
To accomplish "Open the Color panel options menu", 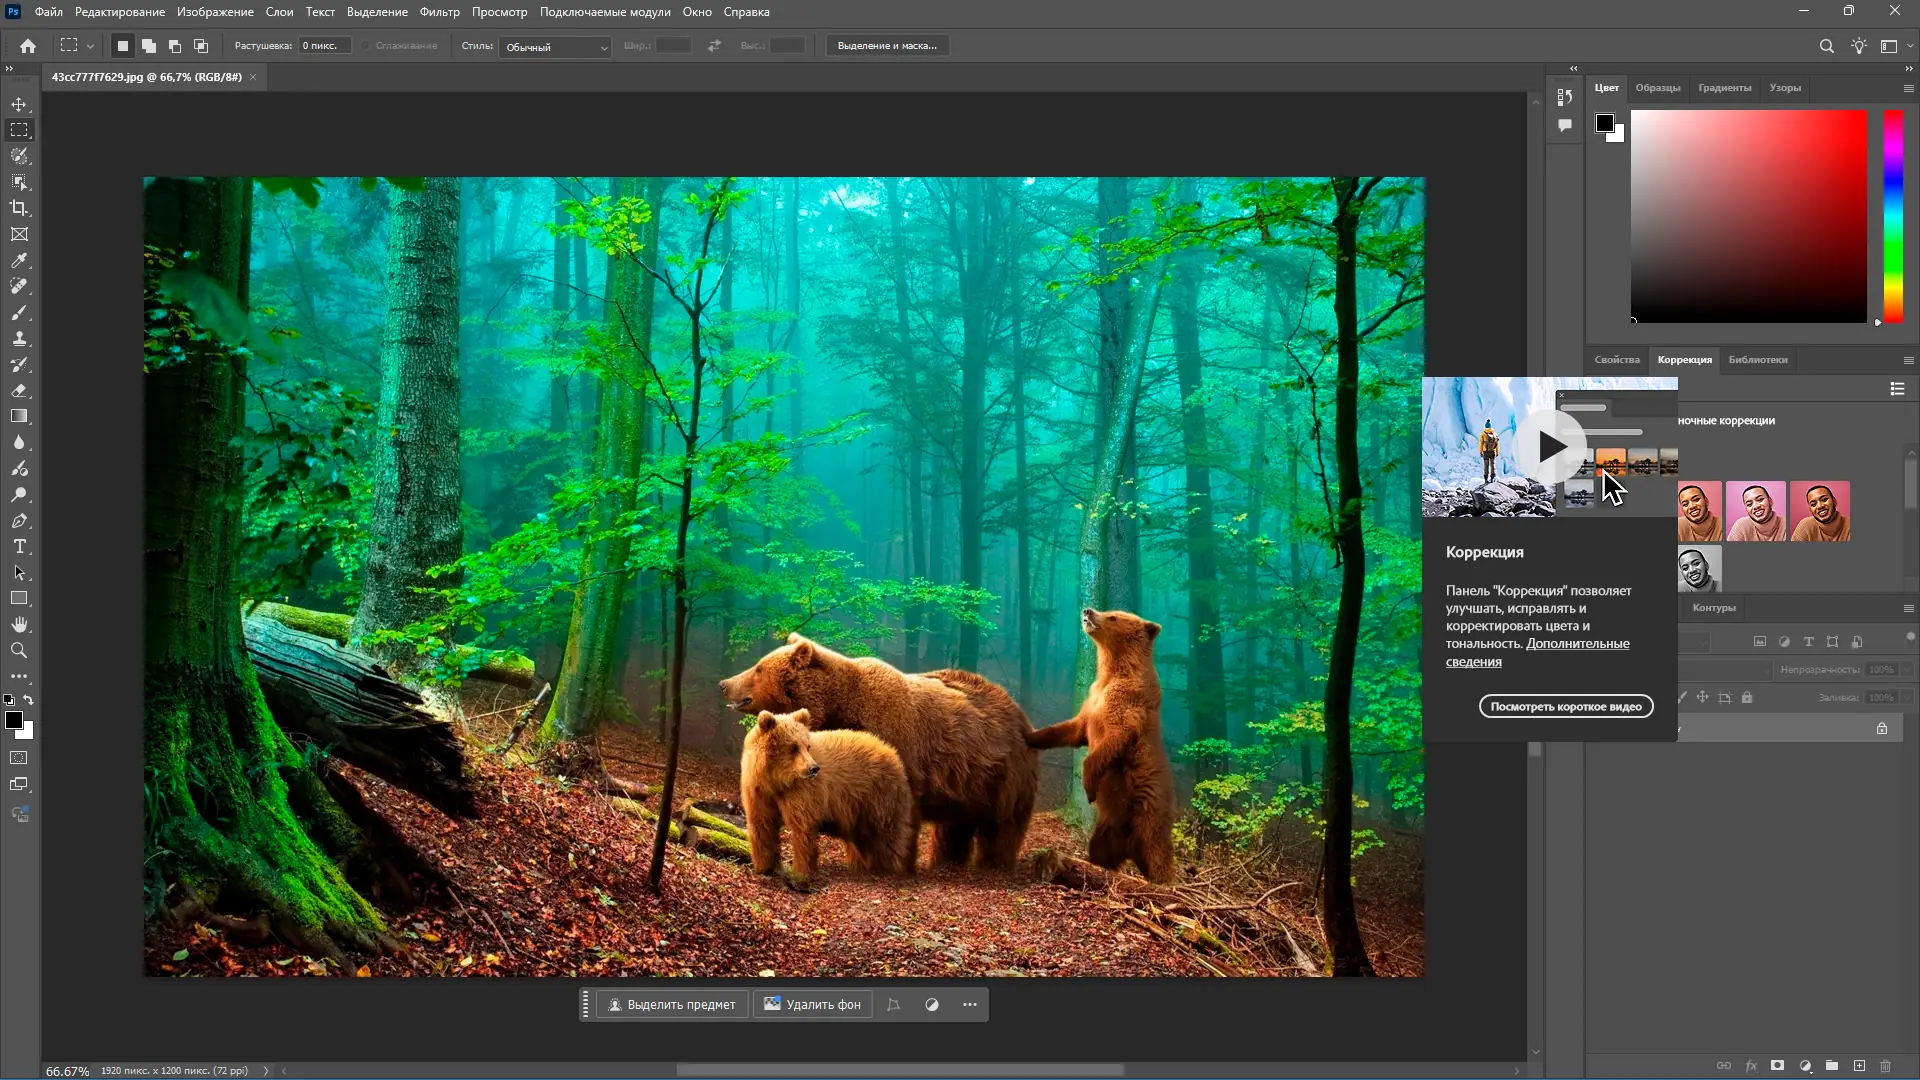I will [1908, 88].
